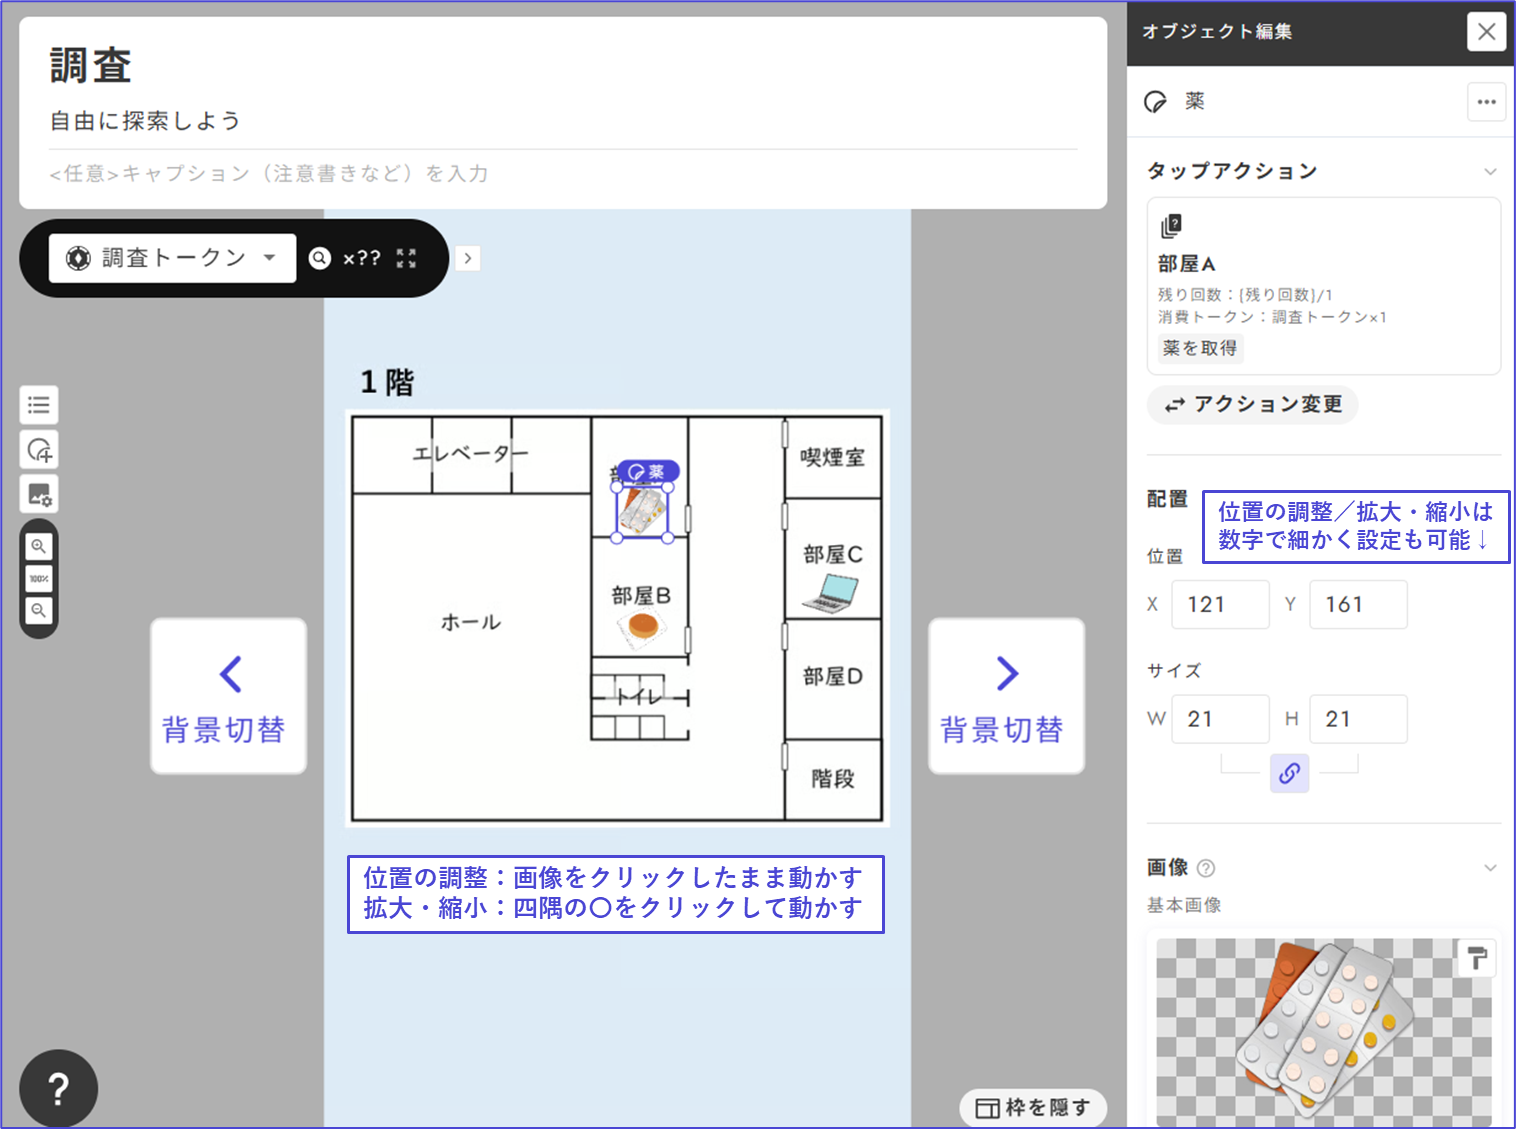This screenshot has height=1129, width=1516.
Task: Open the object list icon in left toolbar
Action: (39, 405)
